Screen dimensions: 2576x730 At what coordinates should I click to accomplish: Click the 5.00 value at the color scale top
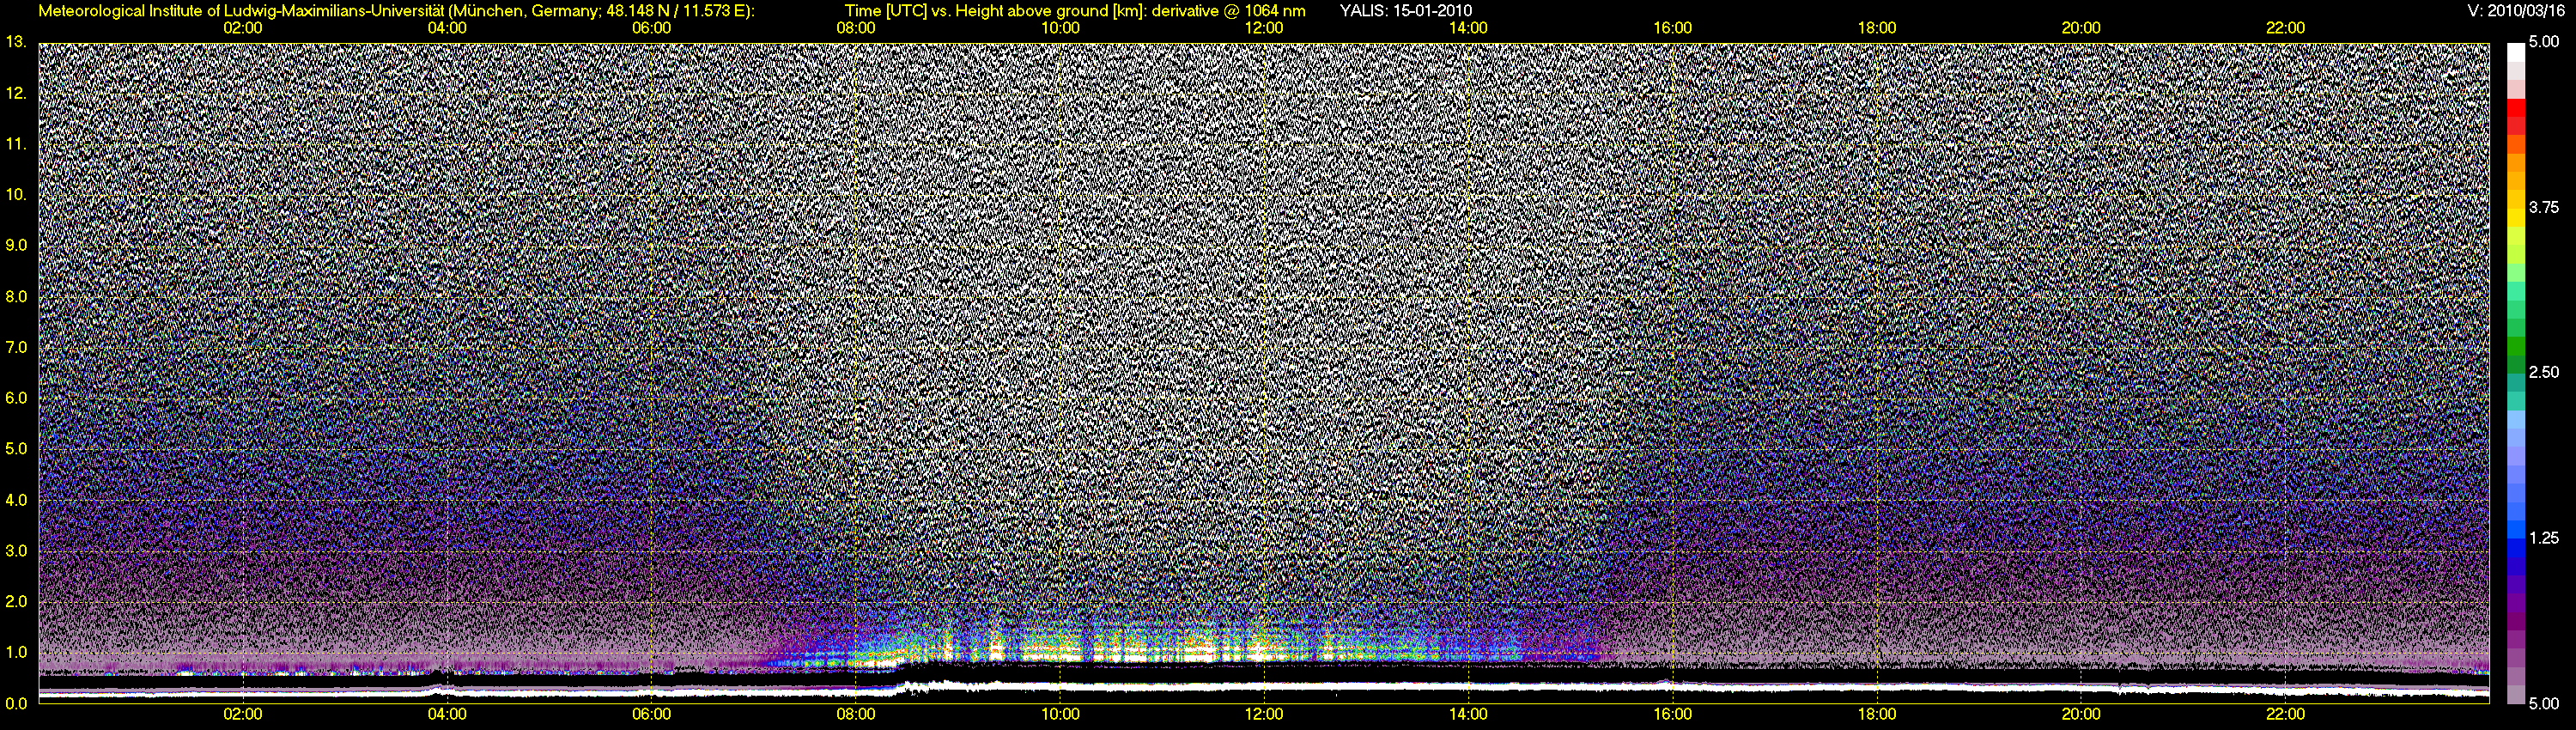click(2543, 42)
